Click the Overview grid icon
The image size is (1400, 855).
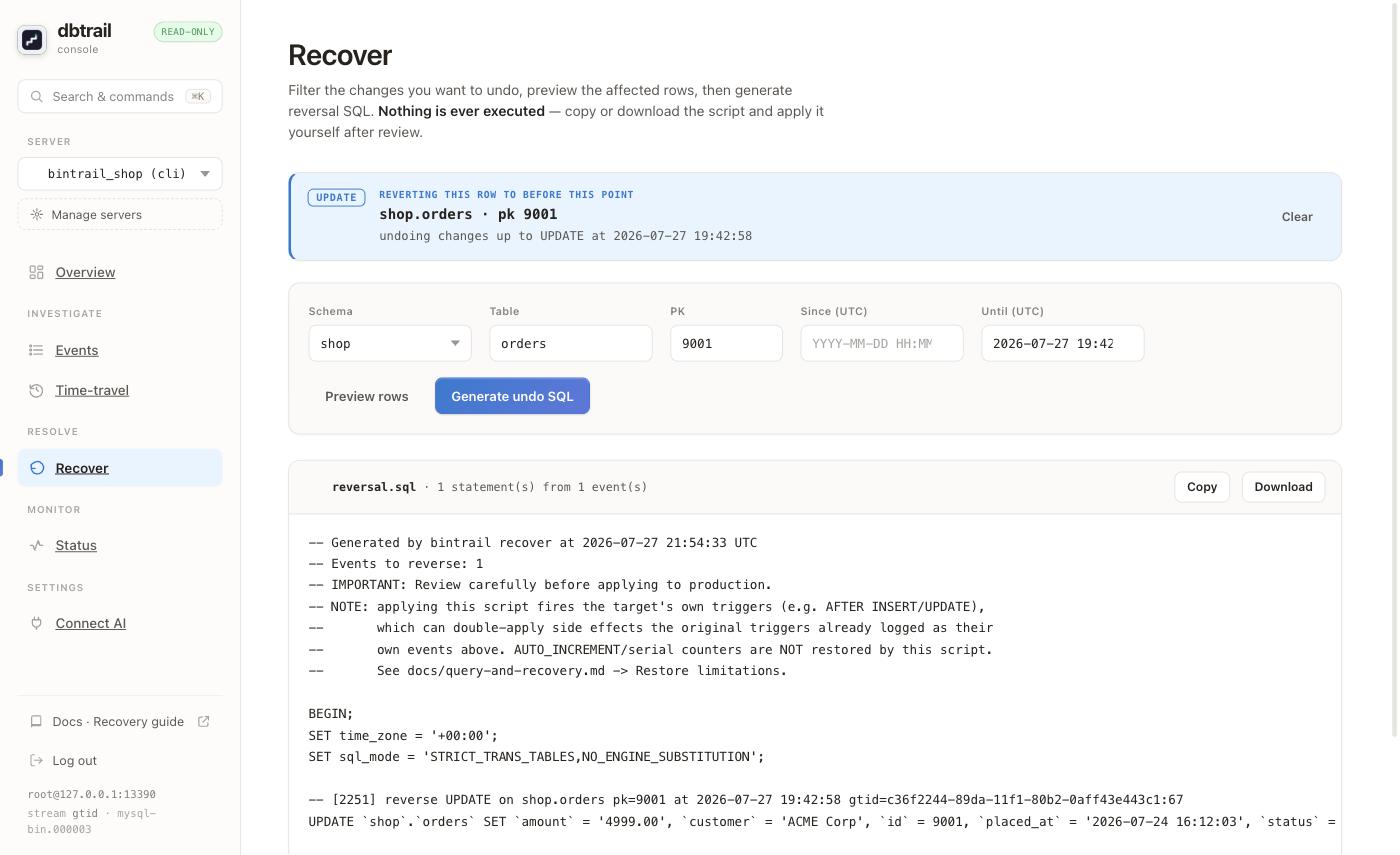tap(37, 272)
